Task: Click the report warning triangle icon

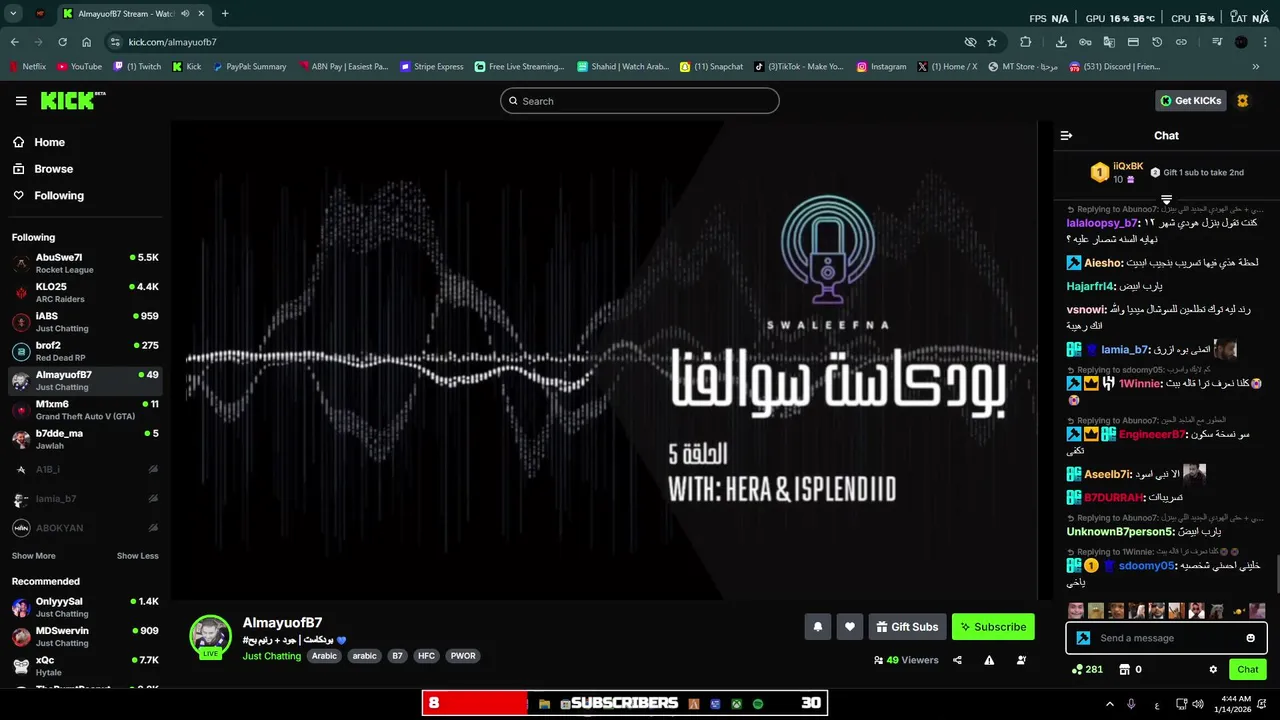Action: pos(989,660)
